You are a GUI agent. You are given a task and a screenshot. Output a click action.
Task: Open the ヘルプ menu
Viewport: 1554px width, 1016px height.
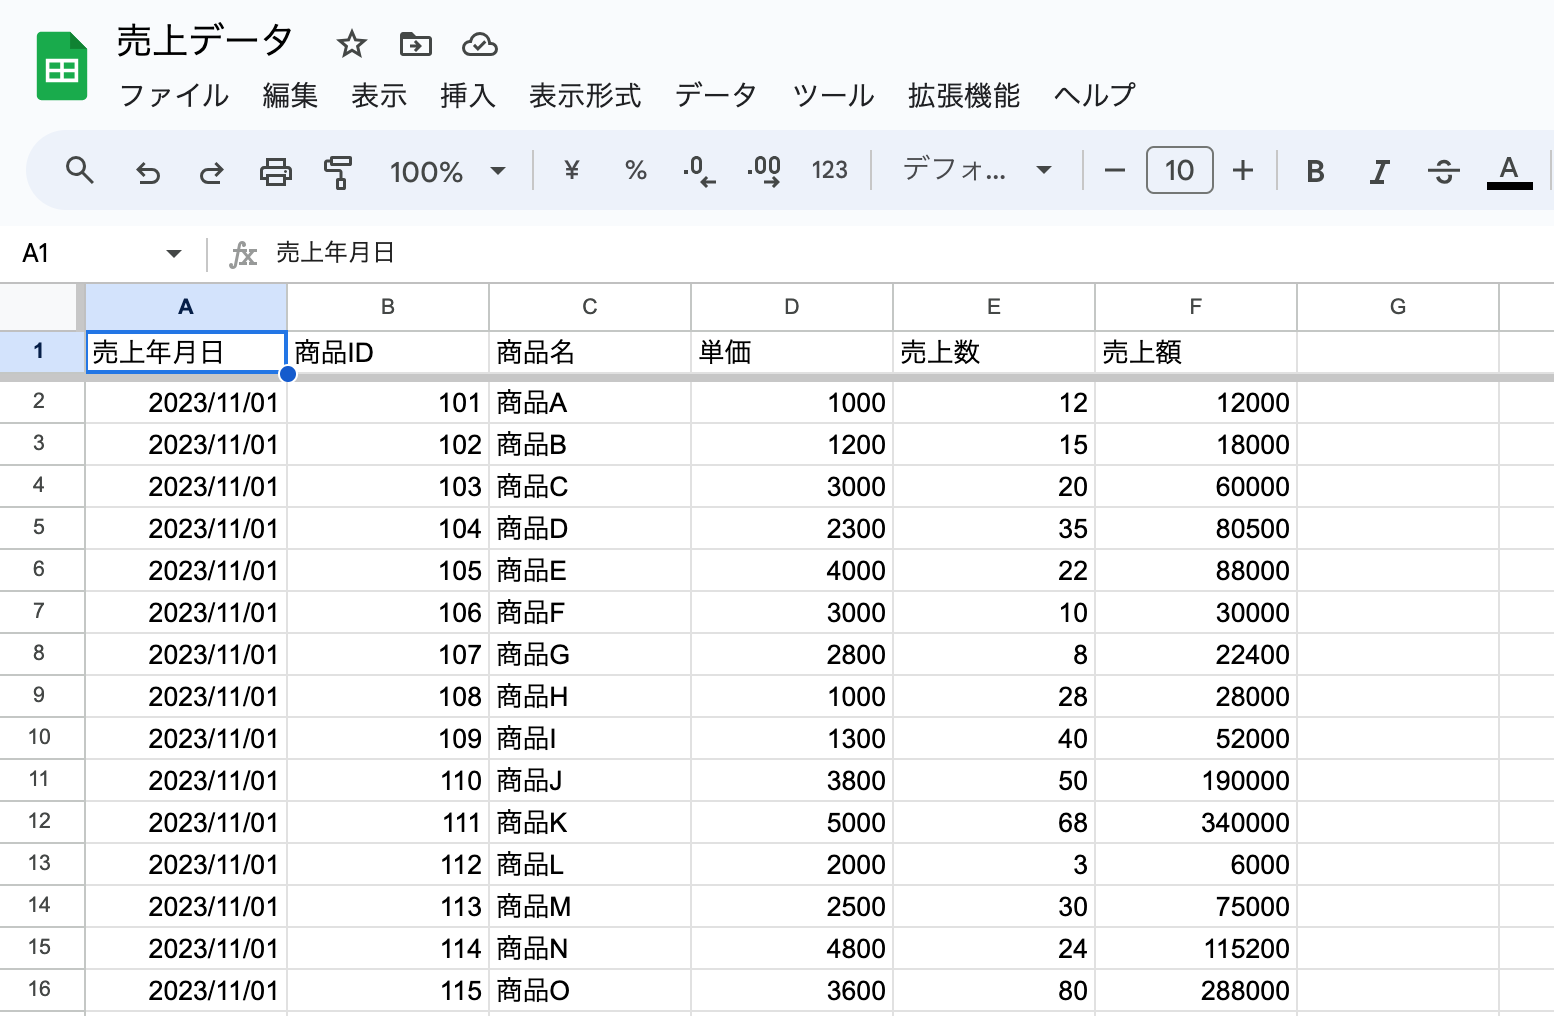click(x=1095, y=96)
